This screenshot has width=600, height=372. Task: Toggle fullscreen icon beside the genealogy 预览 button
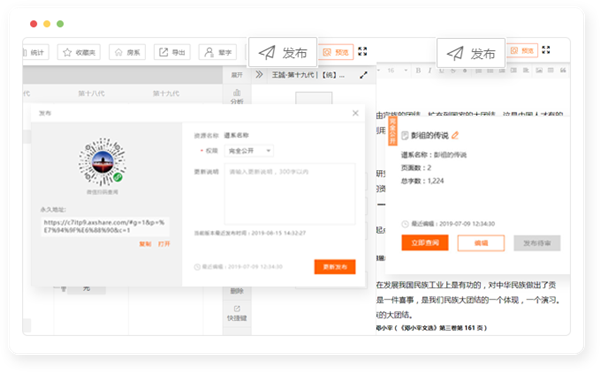362,51
